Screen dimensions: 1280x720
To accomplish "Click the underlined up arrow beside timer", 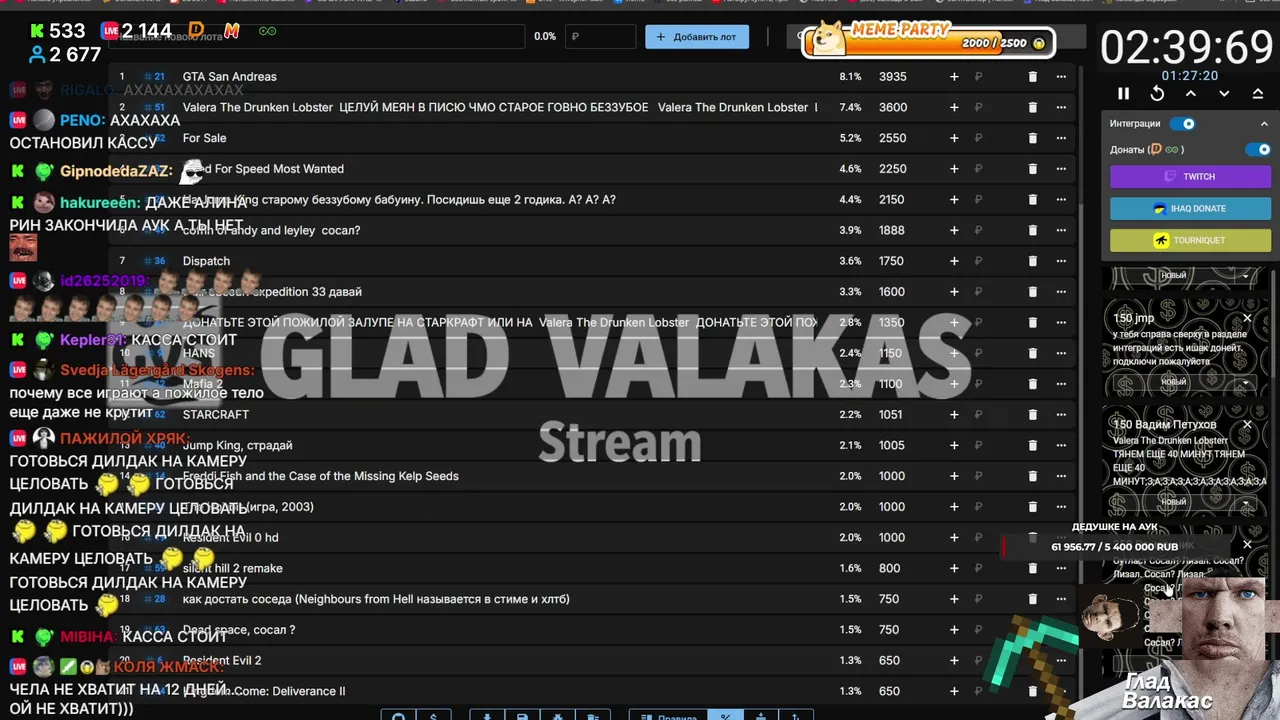I will tap(1257, 93).
